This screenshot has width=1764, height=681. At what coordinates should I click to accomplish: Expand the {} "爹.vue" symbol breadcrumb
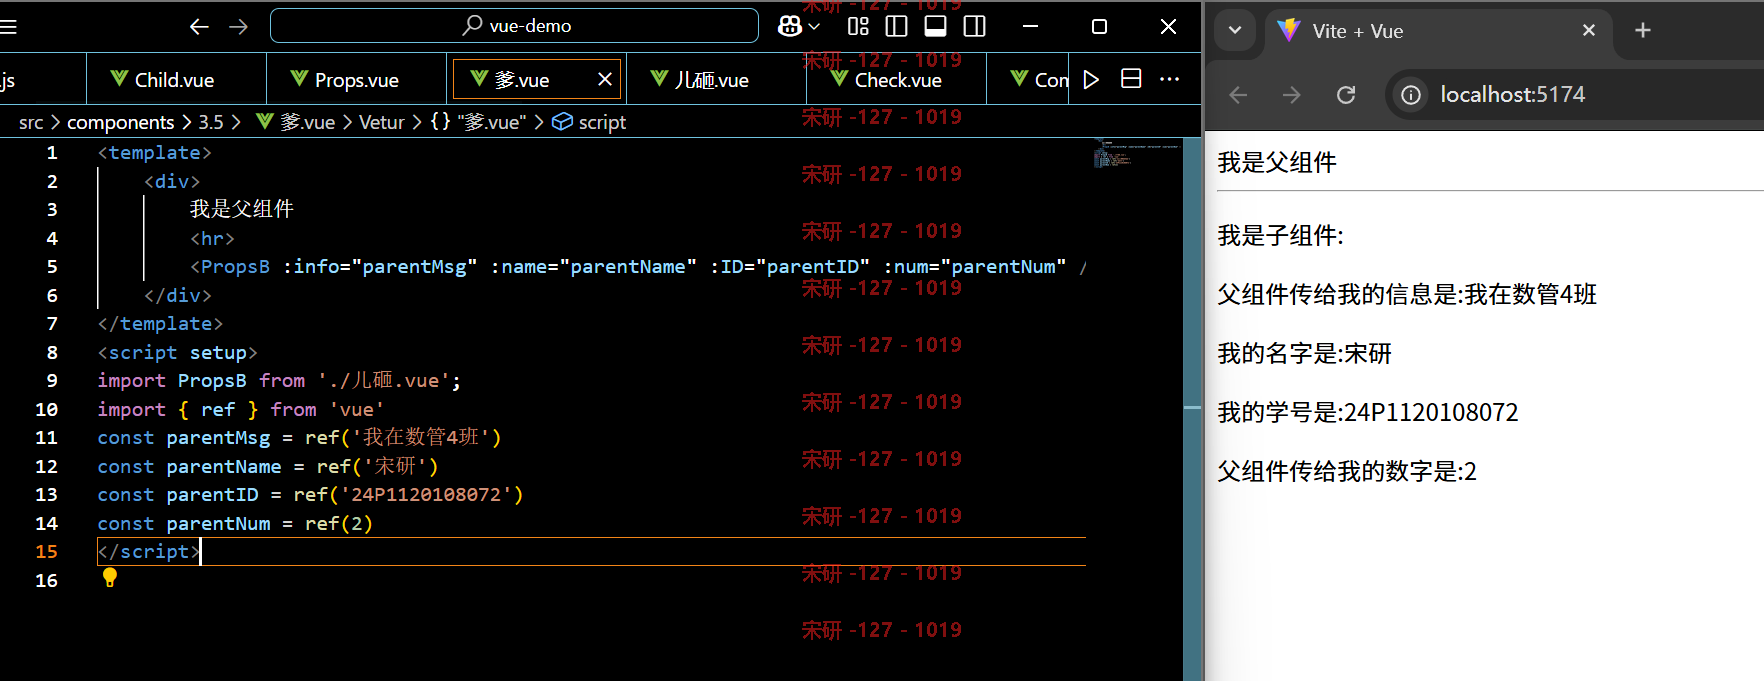click(478, 122)
